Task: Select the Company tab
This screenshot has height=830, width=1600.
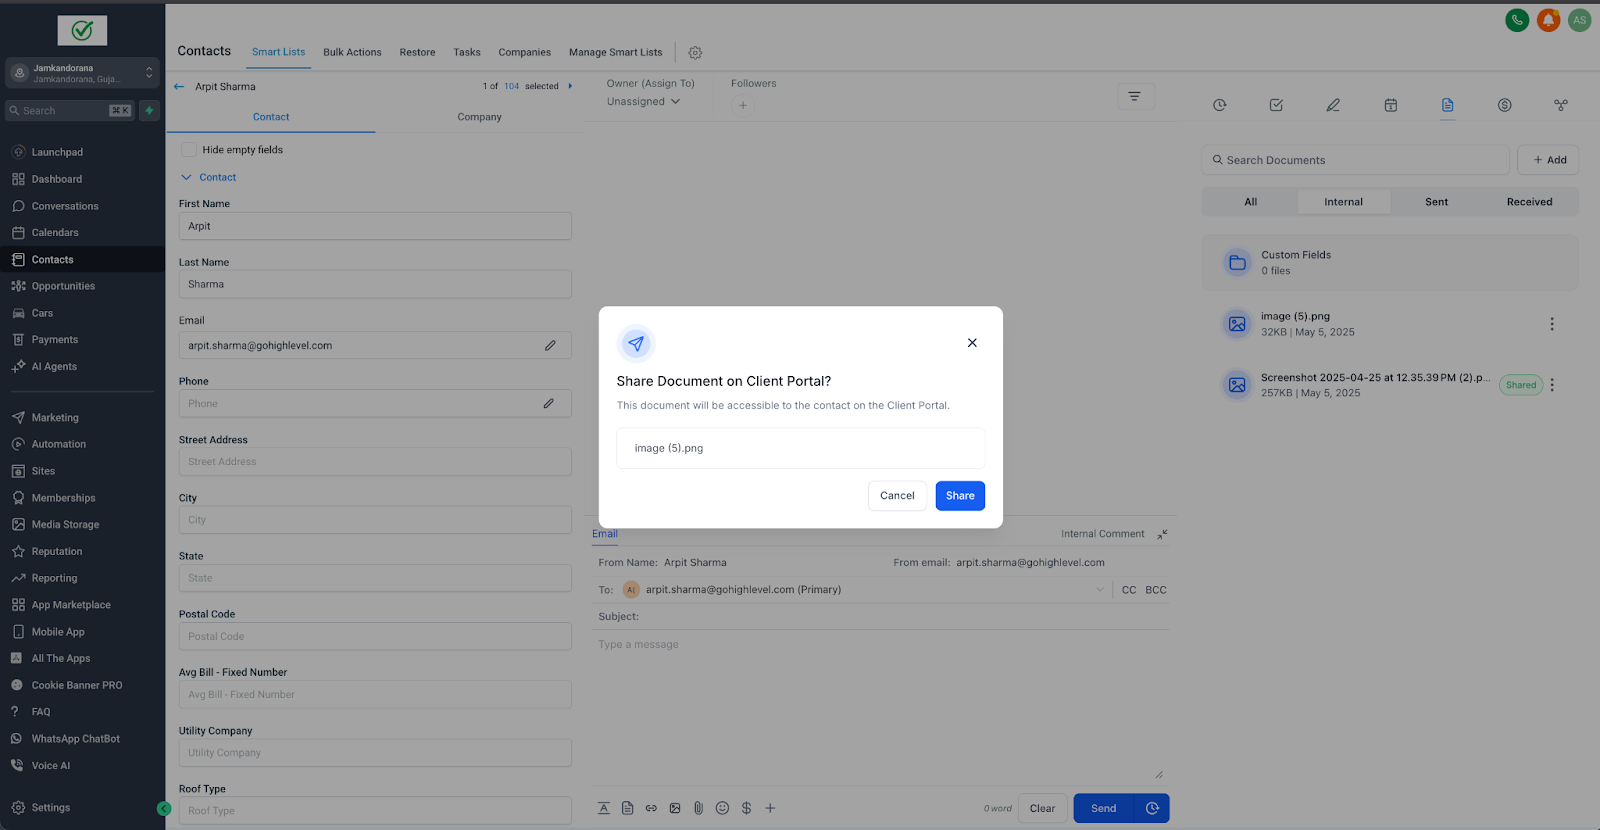Action: (x=479, y=117)
